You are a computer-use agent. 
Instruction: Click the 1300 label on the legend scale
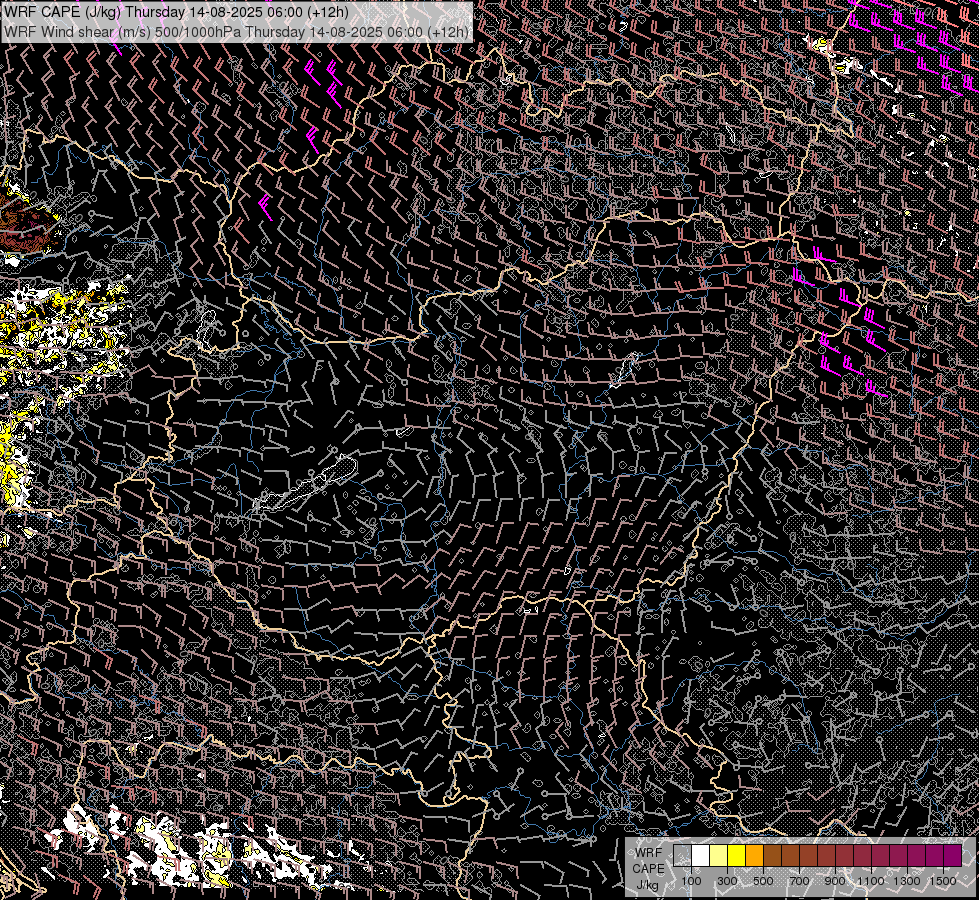(x=907, y=881)
